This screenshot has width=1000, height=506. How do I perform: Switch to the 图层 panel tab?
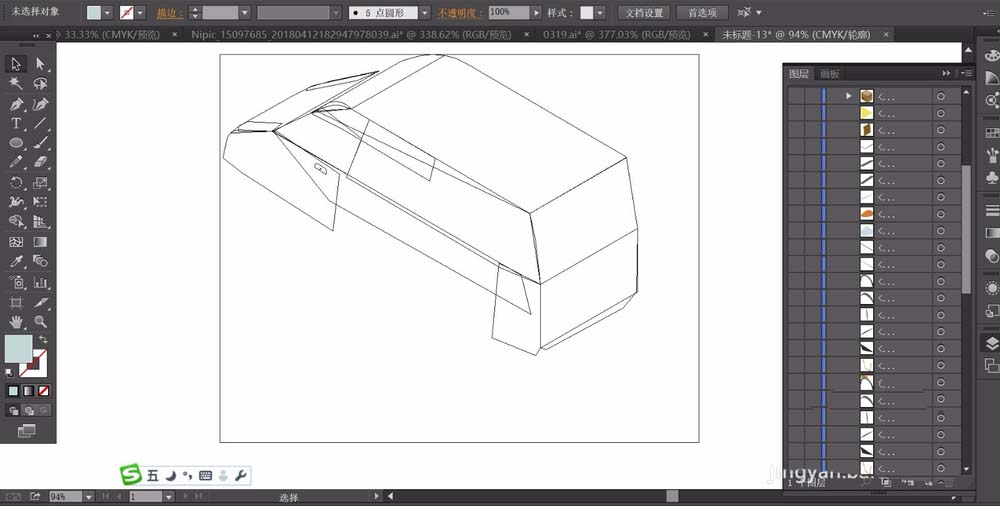point(798,73)
